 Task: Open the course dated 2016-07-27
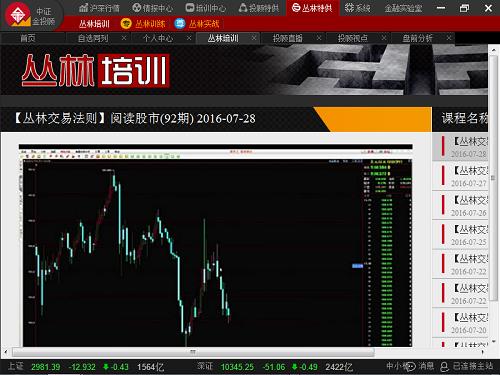[x=460, y=176]
